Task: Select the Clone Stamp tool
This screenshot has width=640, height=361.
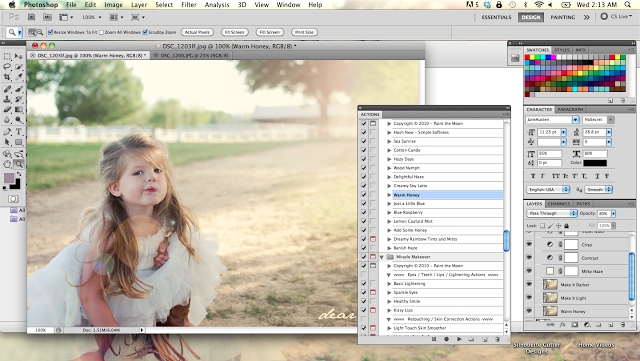Action: [x=7, y=99]
